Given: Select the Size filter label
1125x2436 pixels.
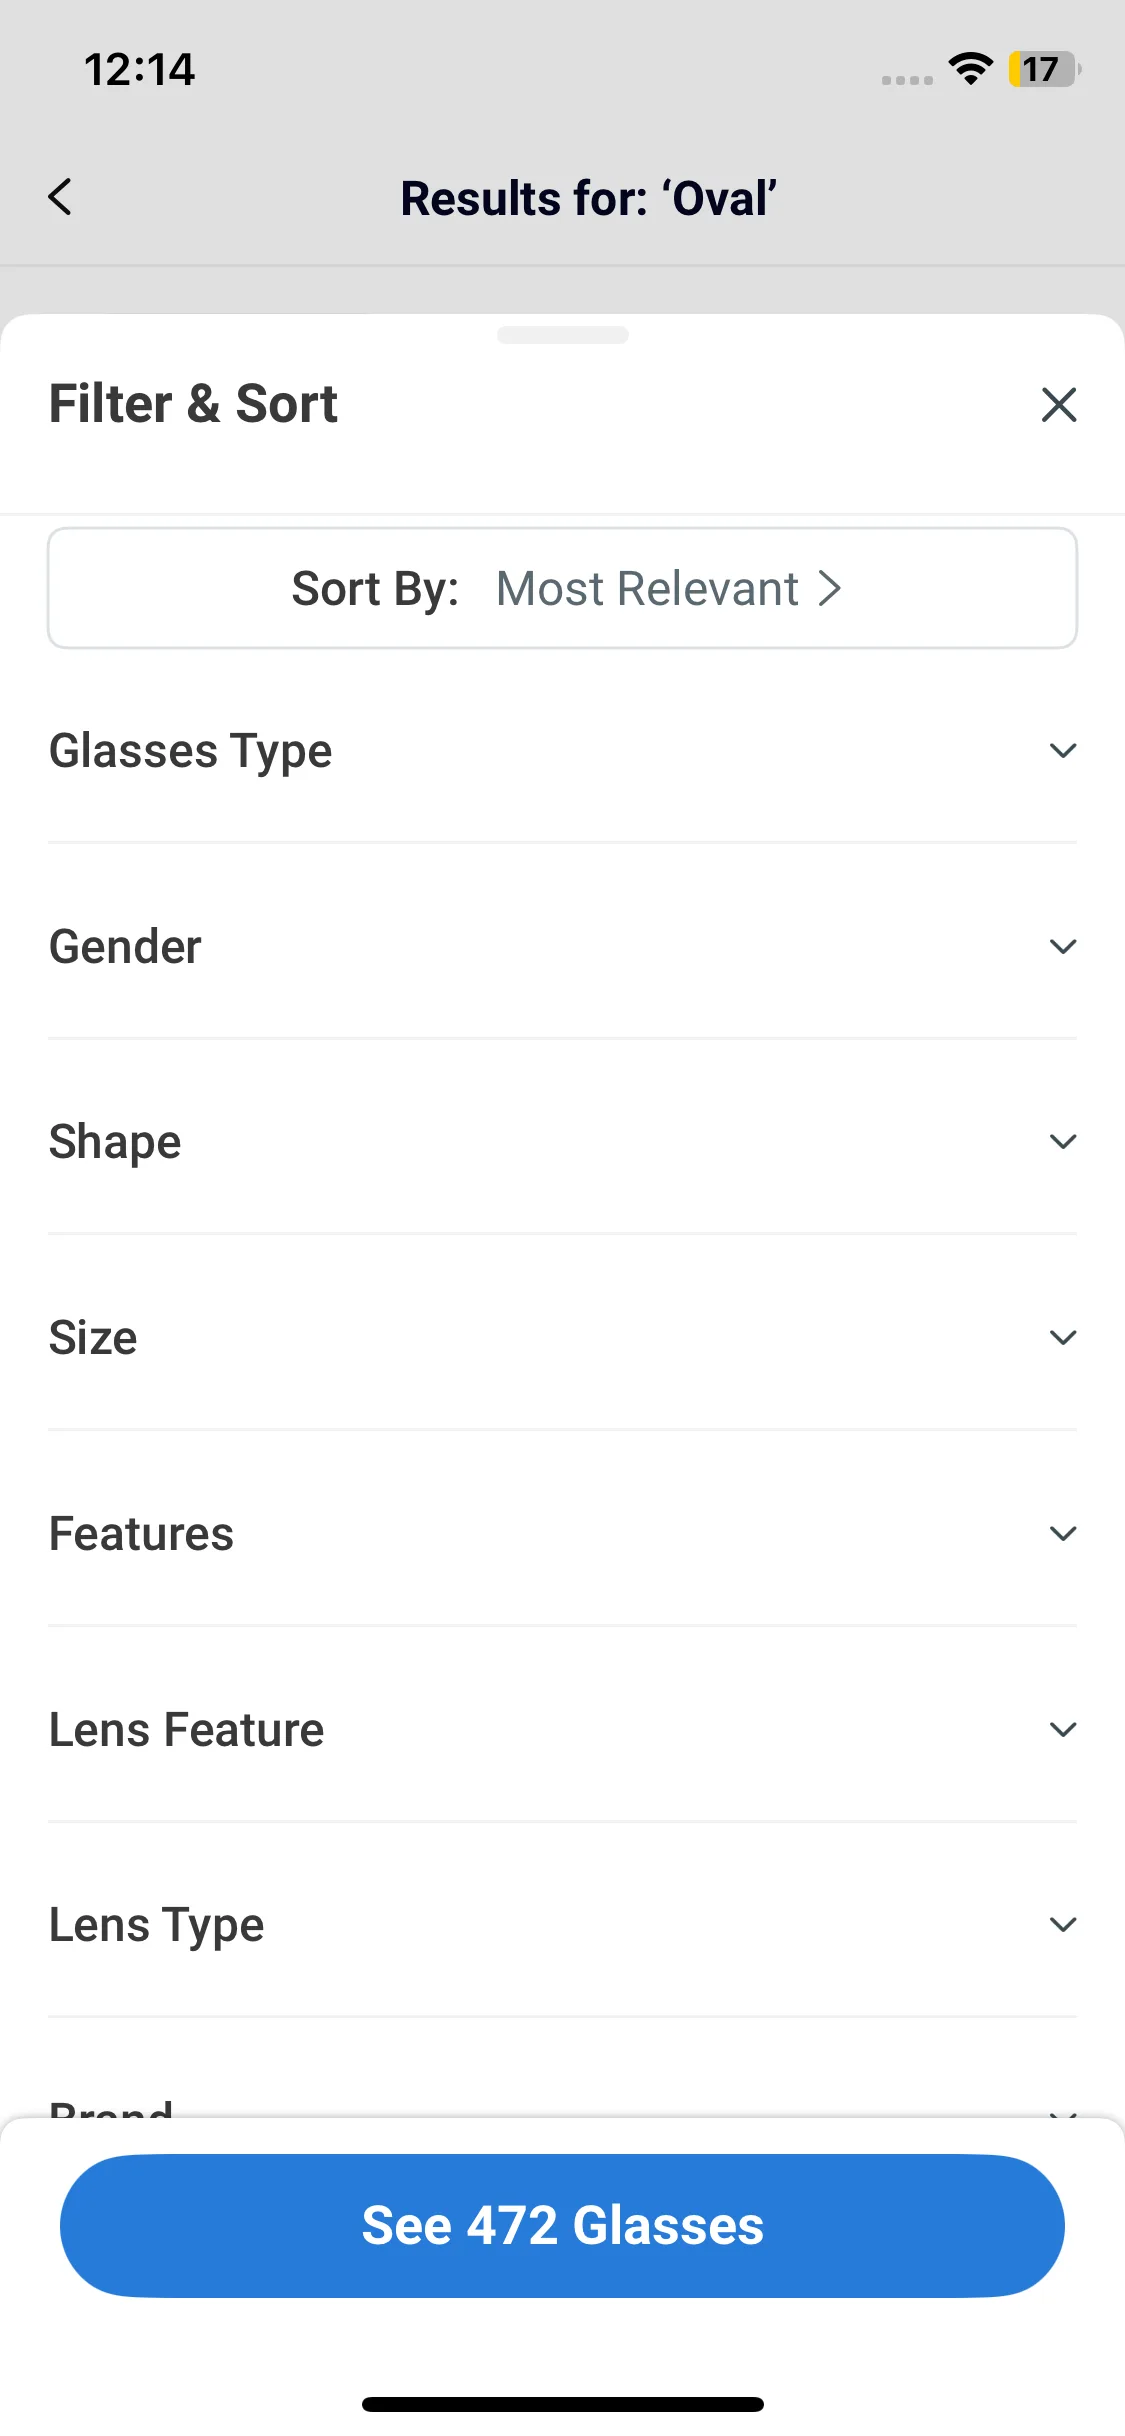Looking at the screenshot, I should point(93,1338).
